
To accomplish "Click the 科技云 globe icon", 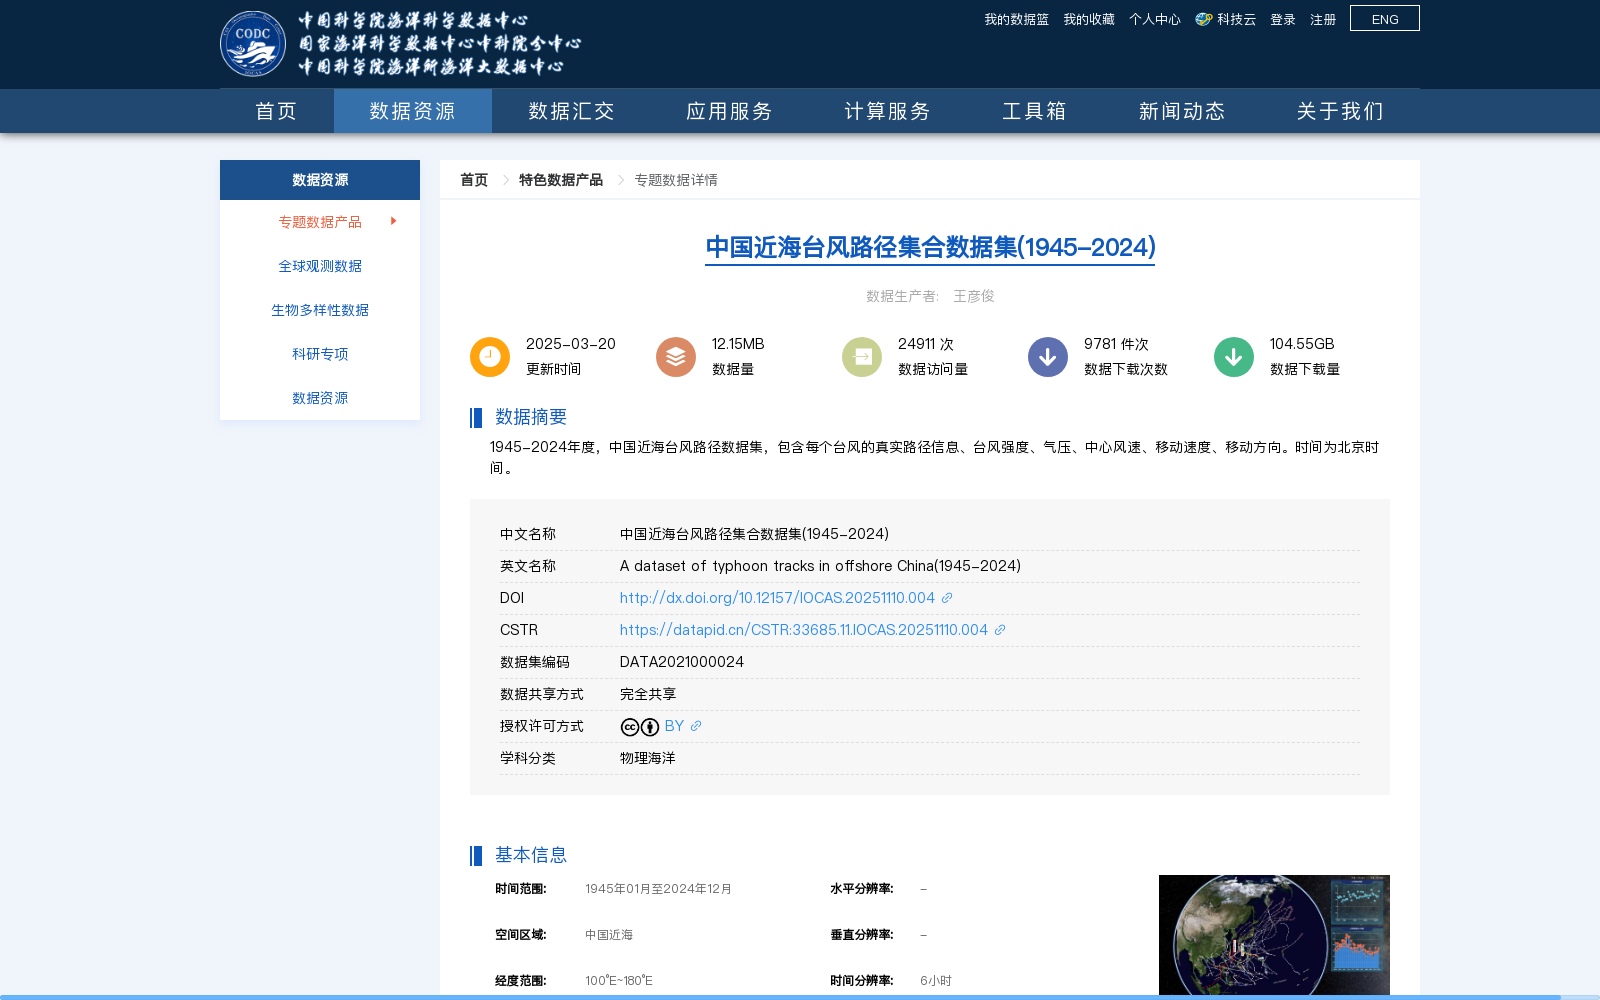I will 1202,18.
